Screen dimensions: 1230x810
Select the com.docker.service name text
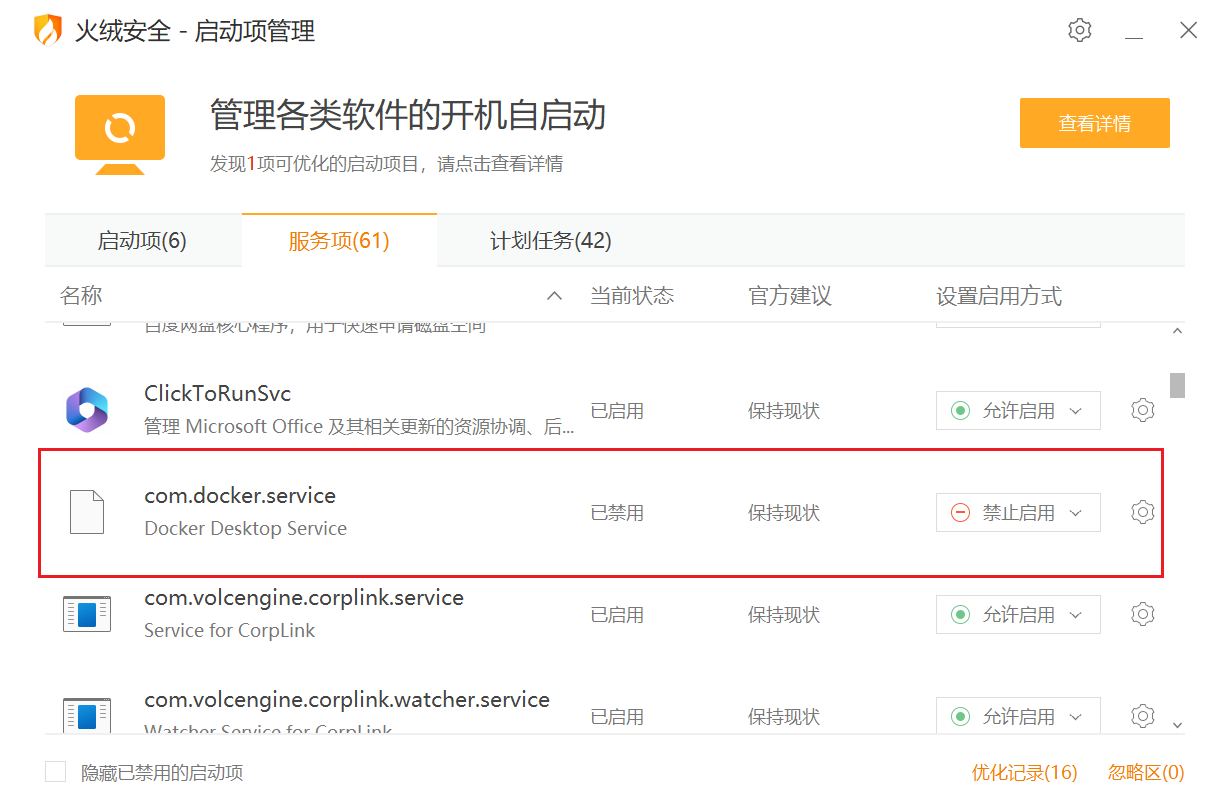pos(240,496)
